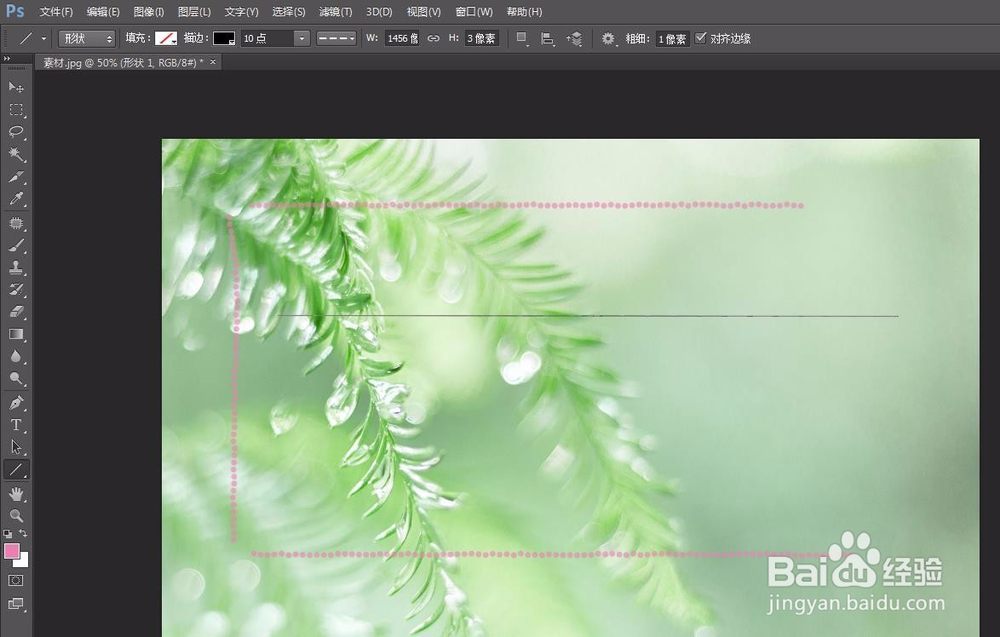Open the 帮助(H) menu
The height and width of the screenshot is (637, 1000).
524,11
